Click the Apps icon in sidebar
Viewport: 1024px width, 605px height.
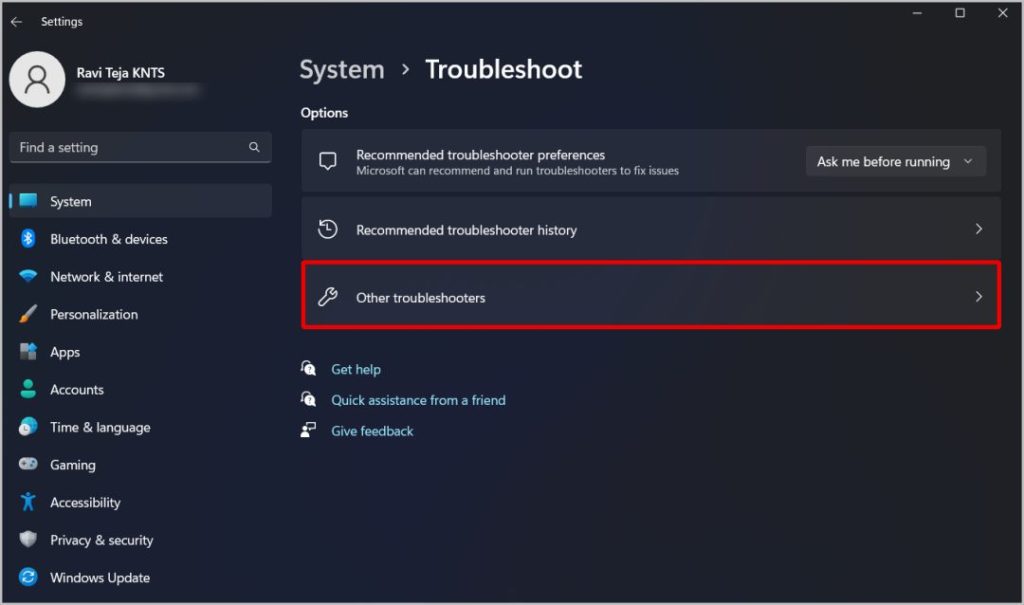[x=28, y=352]
